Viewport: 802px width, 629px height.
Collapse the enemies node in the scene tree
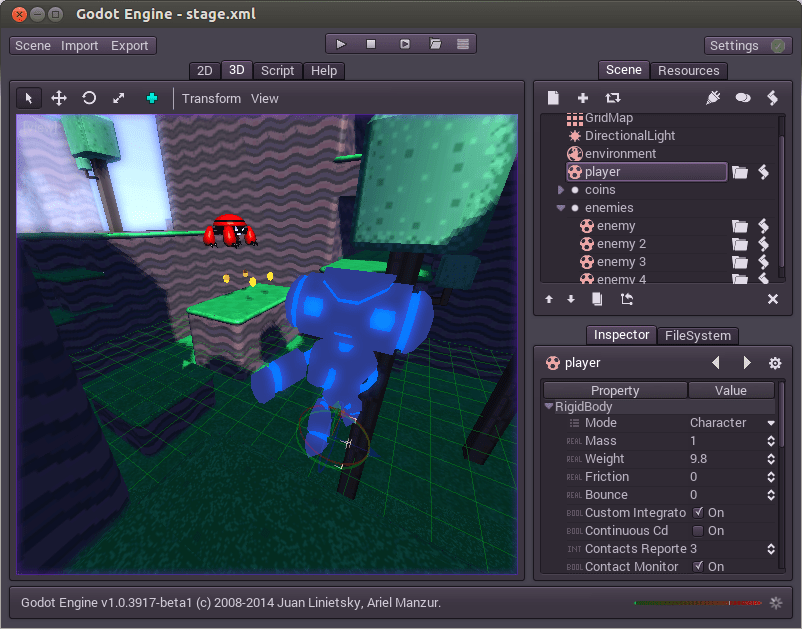(561, 207)
